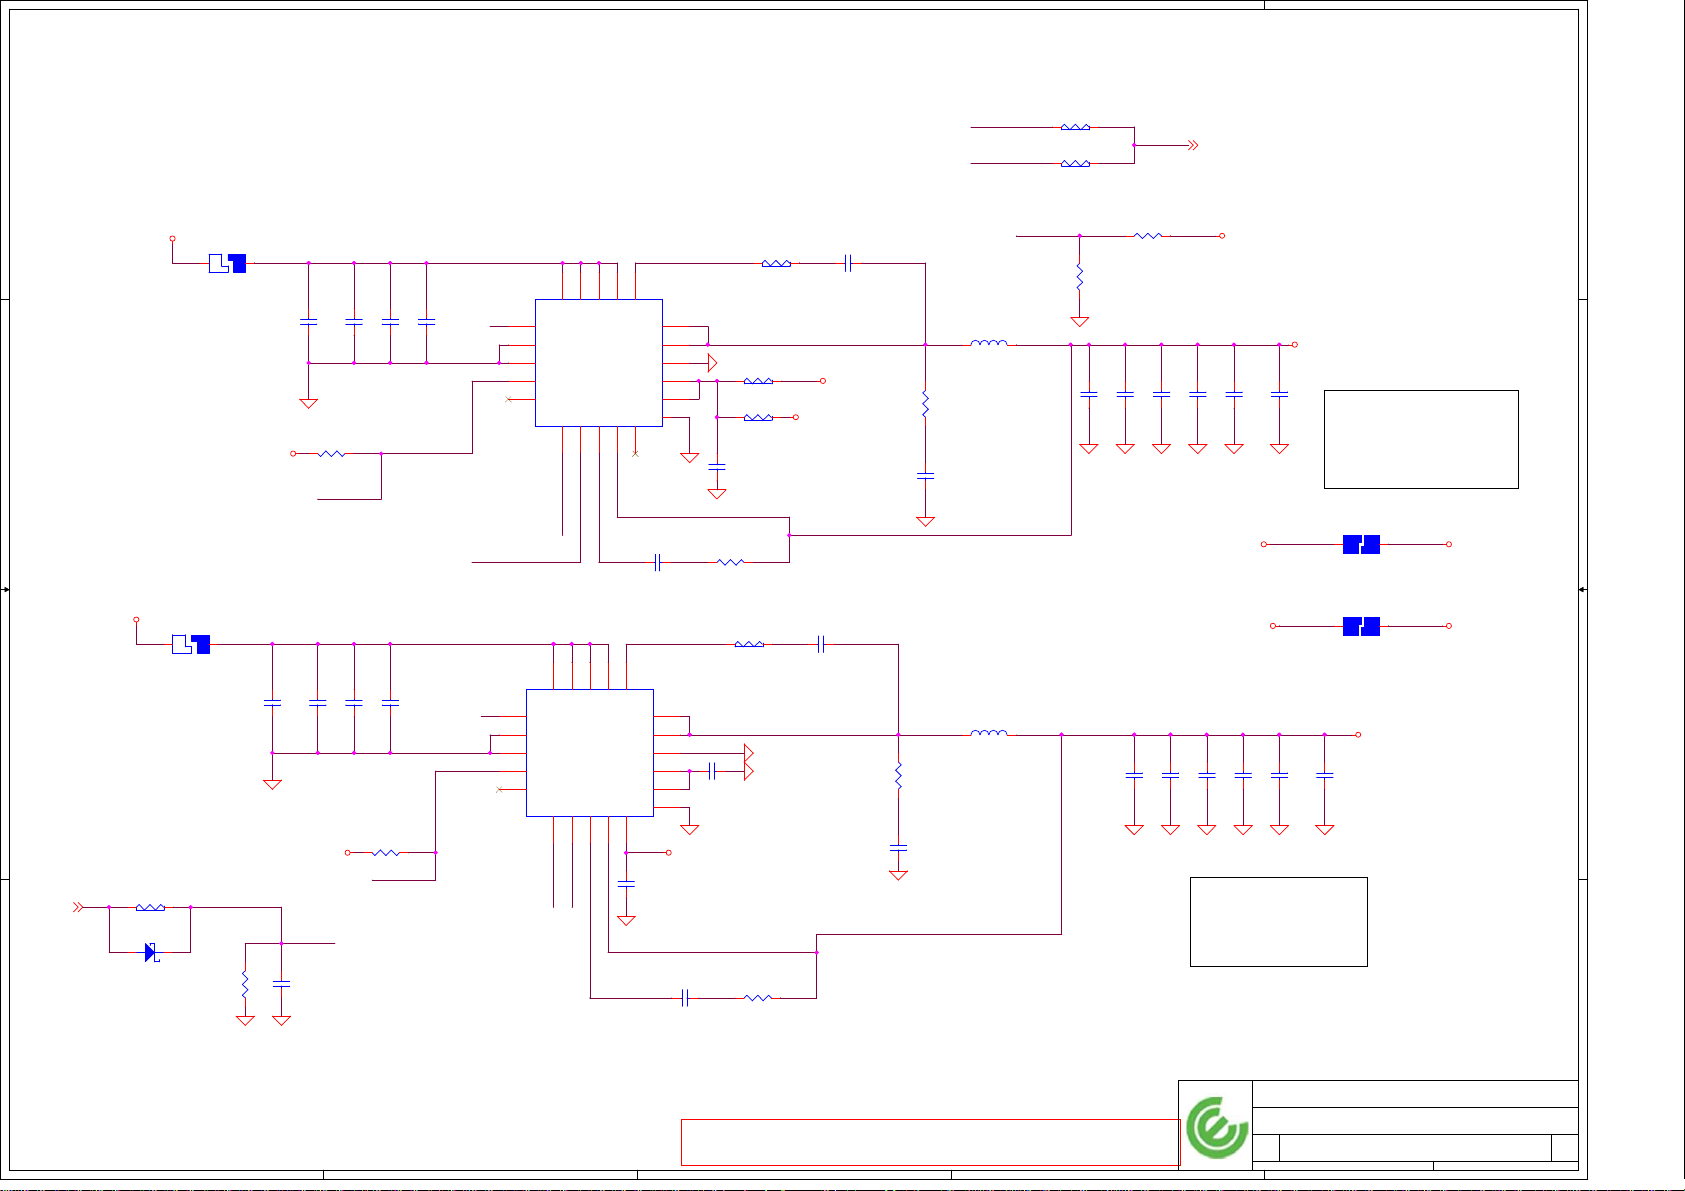Click the empty note box beside the upper output capacitors
The height and width of the screenshot is (1191, 1685).
[x=1421, y=439]
